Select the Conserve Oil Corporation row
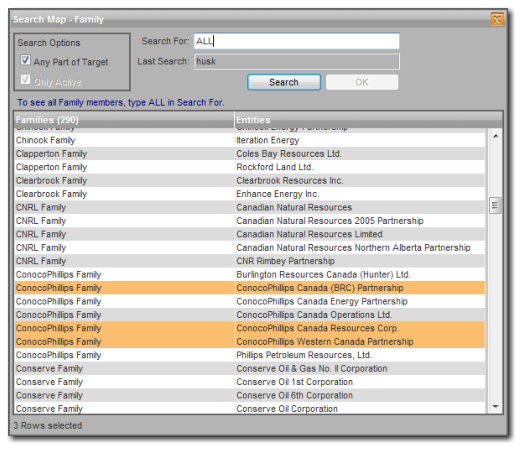This screenshot has height=451, width=523. [x=250, y=408]
